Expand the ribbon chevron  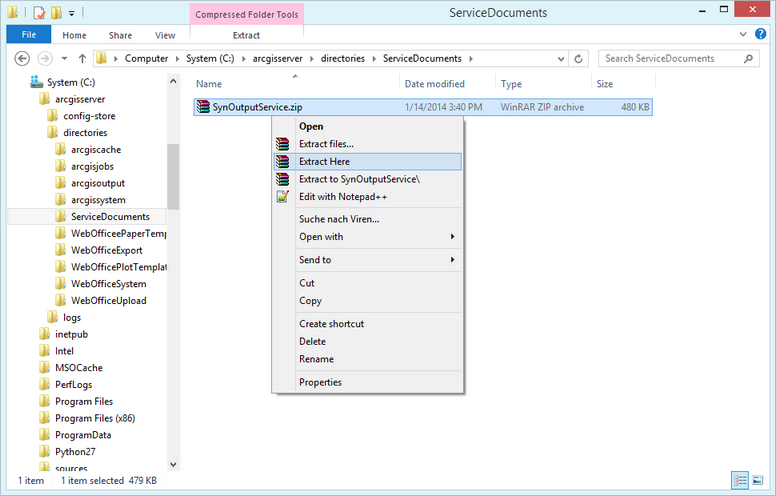(743, 34)
